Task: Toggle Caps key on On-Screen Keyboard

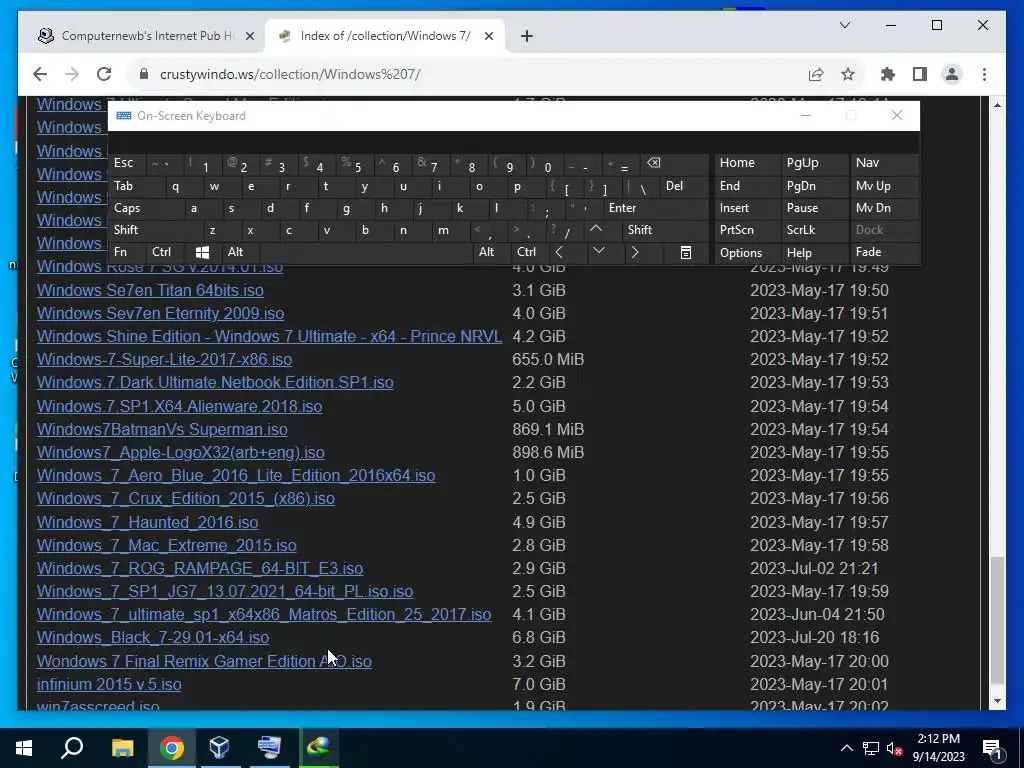Action: pyautogui.click(x=147, y=208)
